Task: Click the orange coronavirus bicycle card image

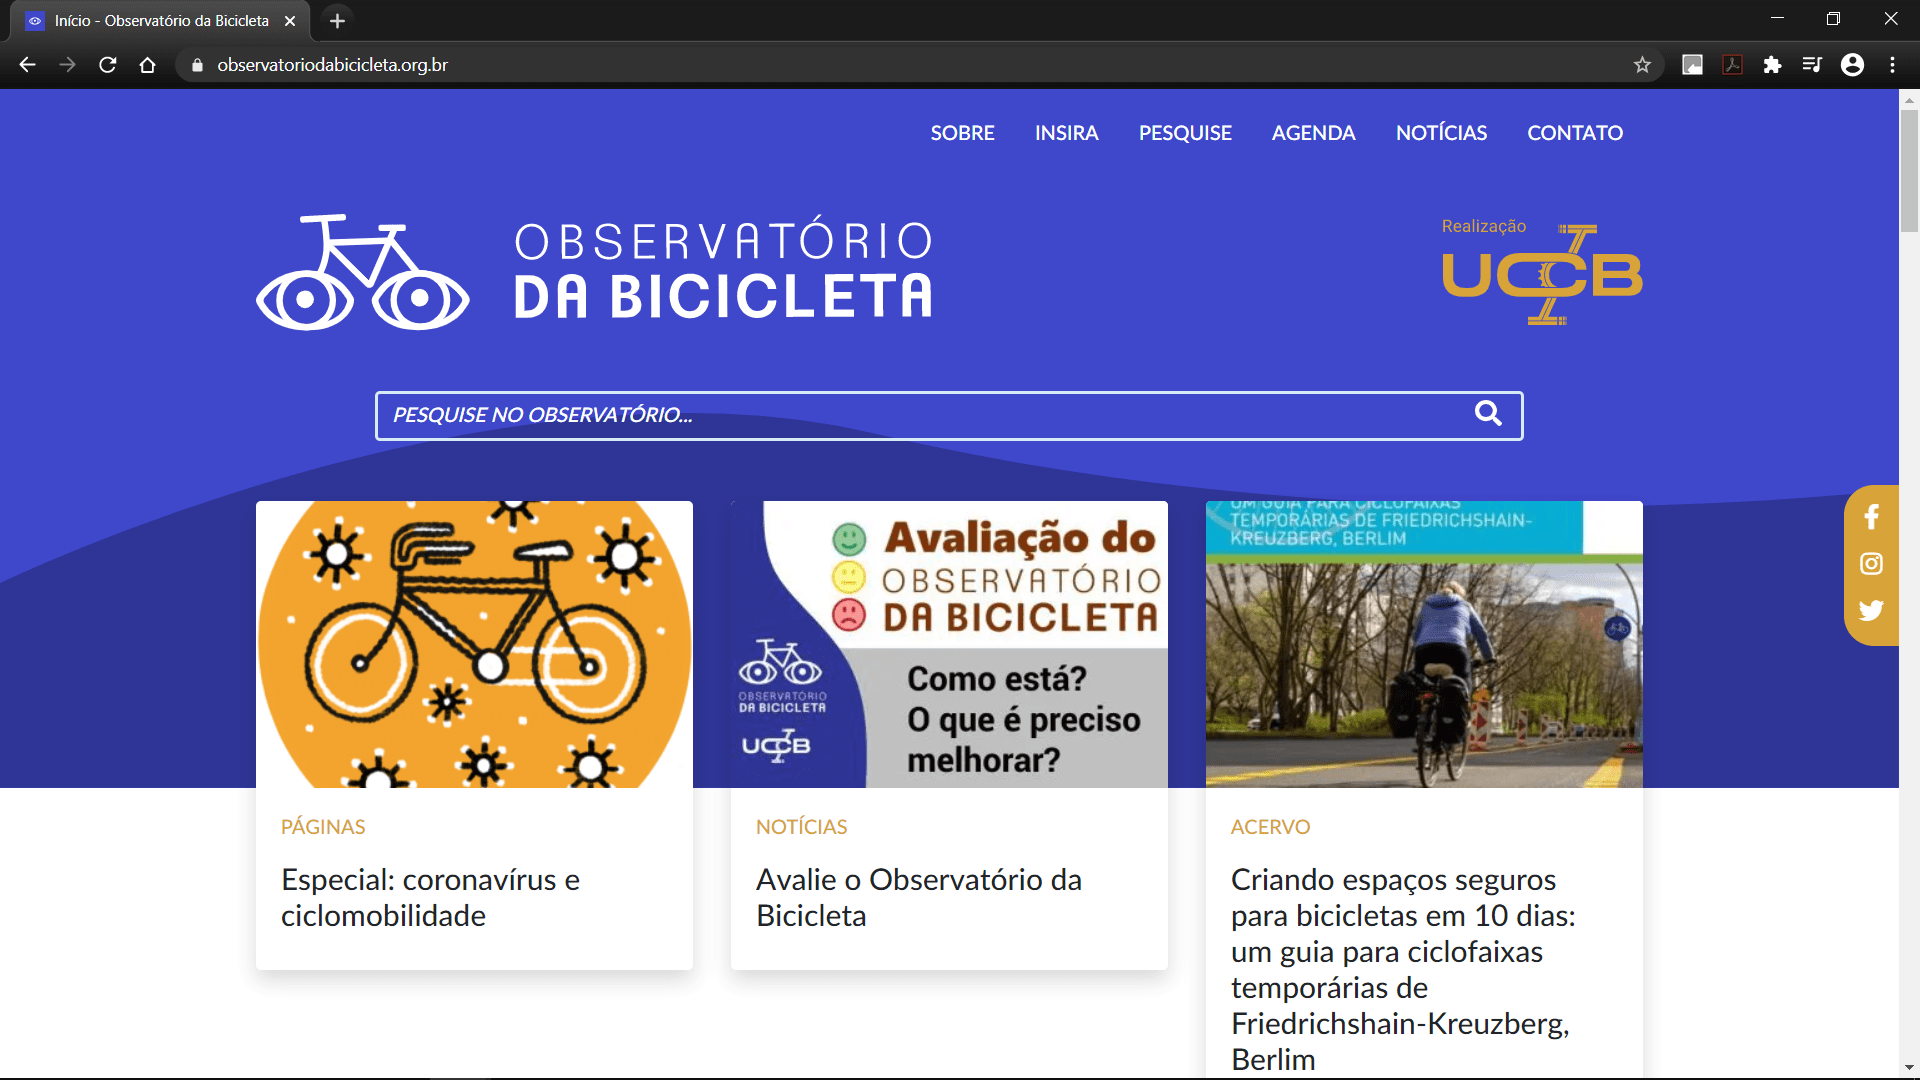Action: 474,643
